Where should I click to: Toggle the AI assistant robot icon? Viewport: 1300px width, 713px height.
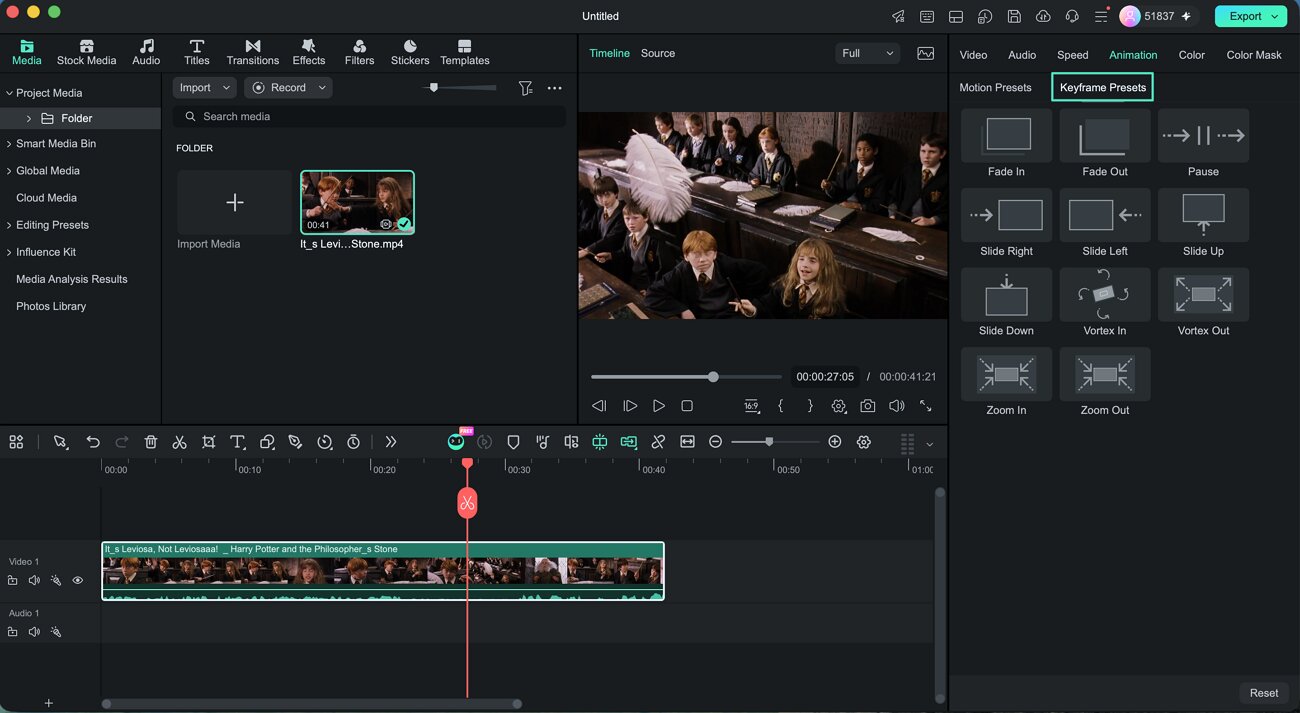click(x=457, y=440)
